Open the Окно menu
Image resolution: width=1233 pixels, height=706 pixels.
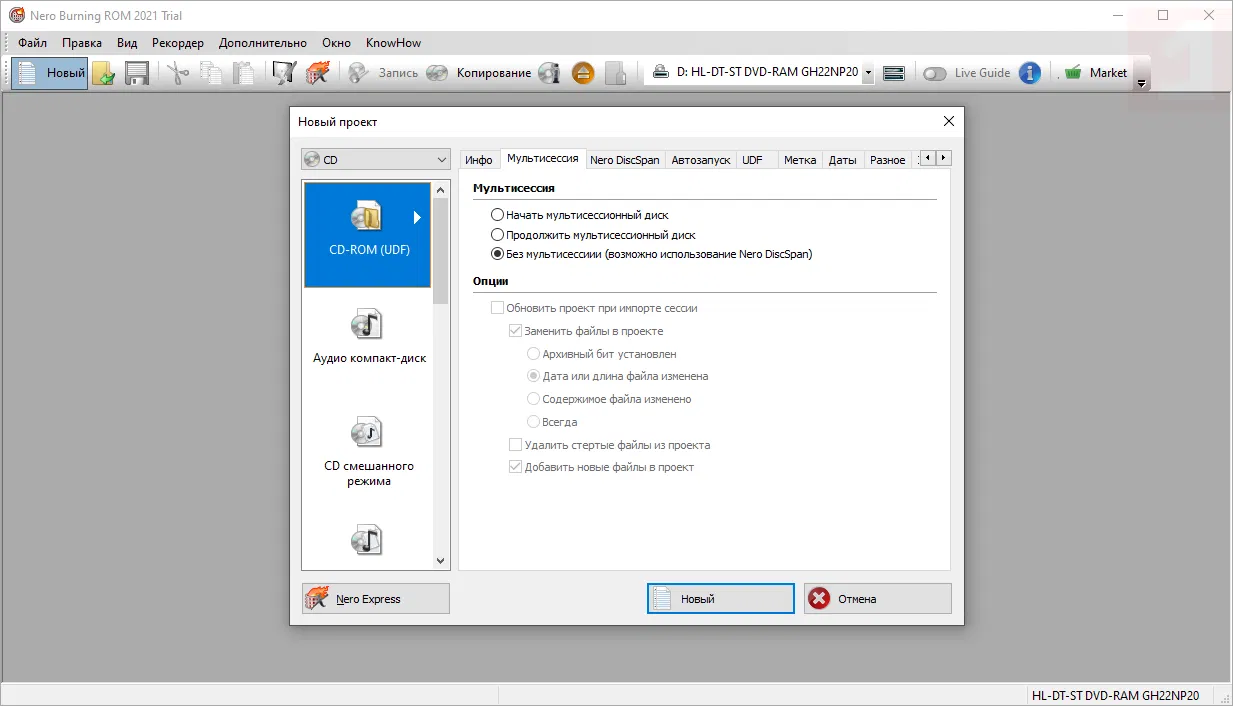337,43
